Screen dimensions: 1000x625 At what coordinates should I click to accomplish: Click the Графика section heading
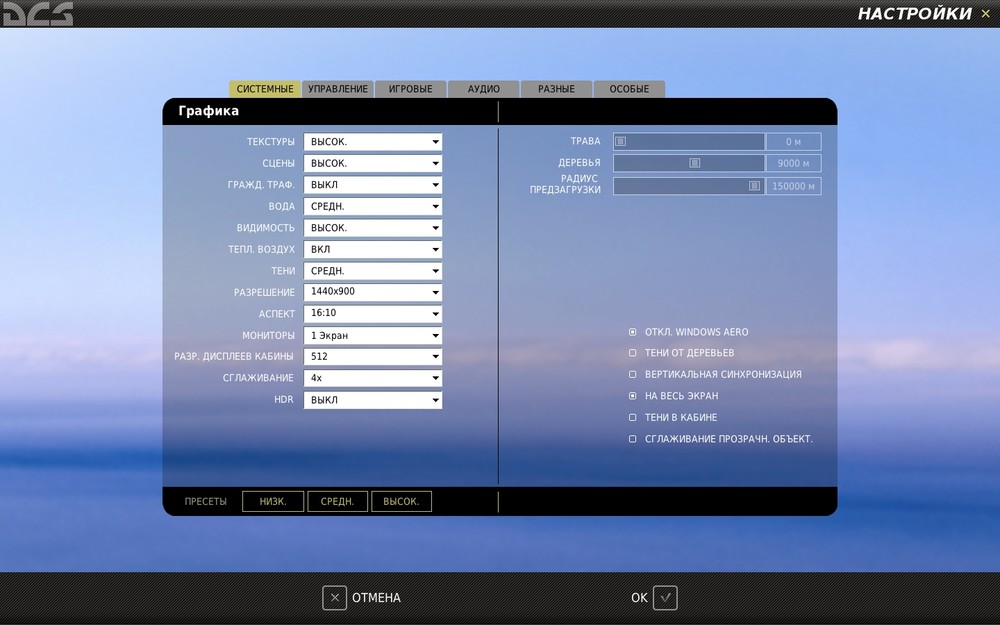point(209,111)
